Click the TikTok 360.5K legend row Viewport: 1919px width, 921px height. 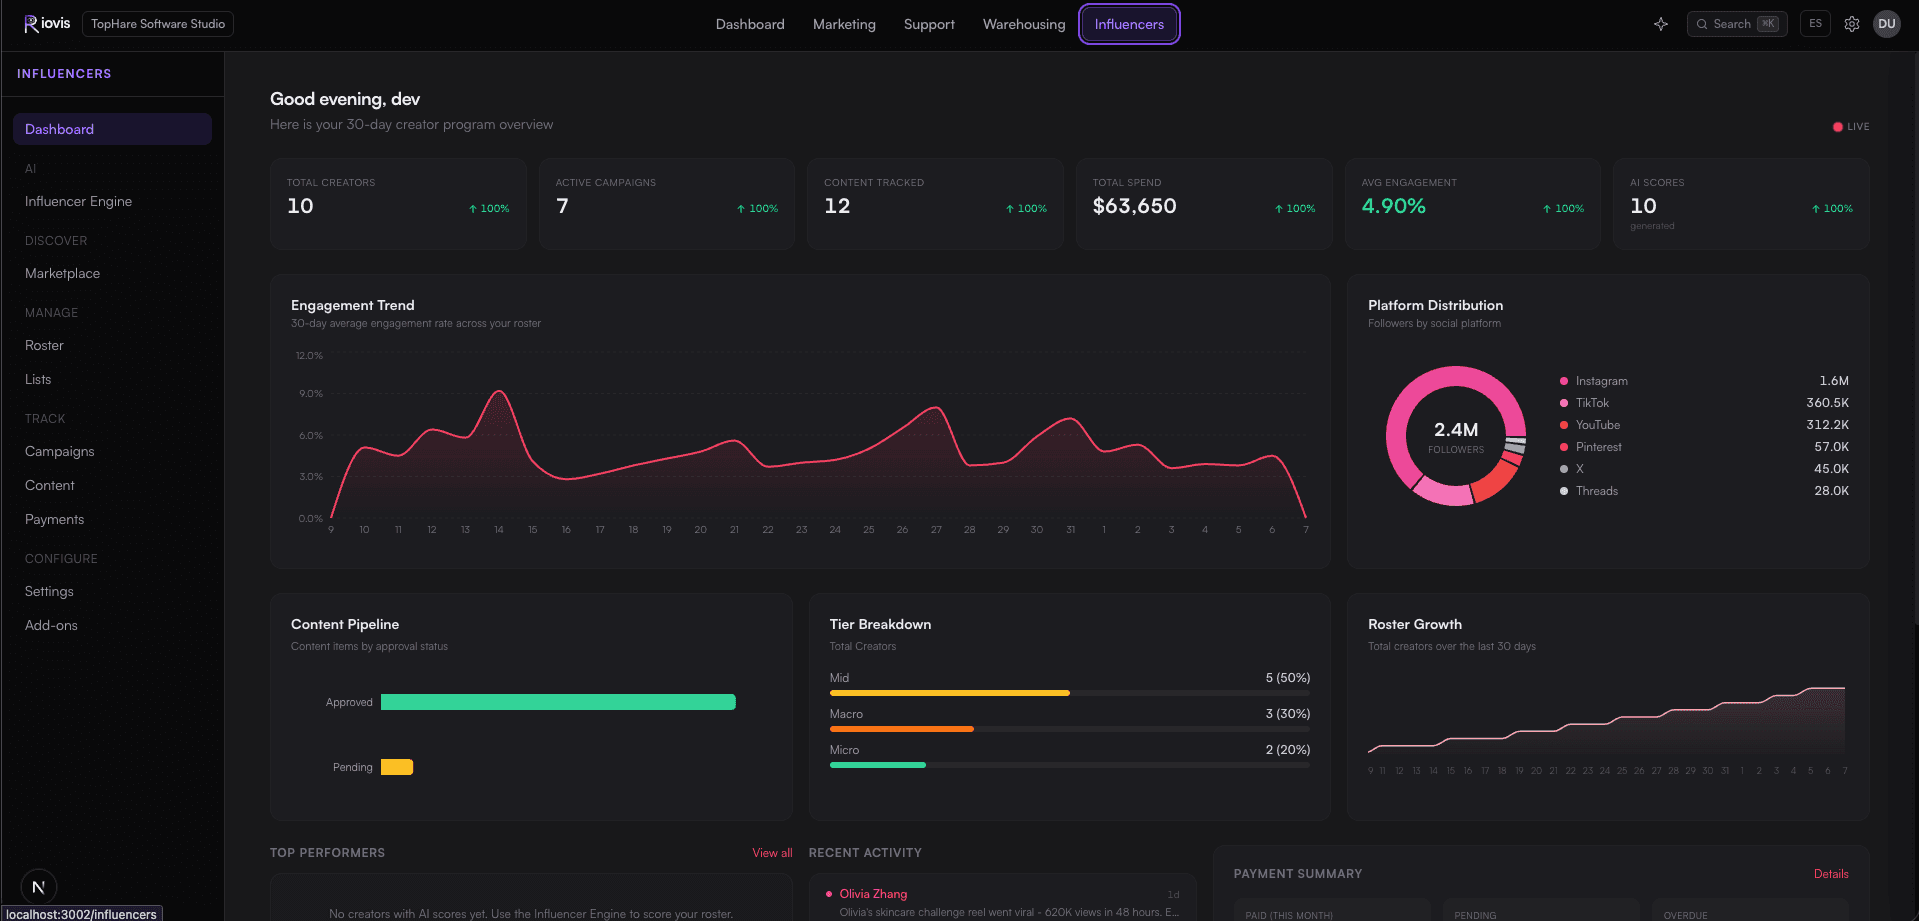[x=1704, y=403]
